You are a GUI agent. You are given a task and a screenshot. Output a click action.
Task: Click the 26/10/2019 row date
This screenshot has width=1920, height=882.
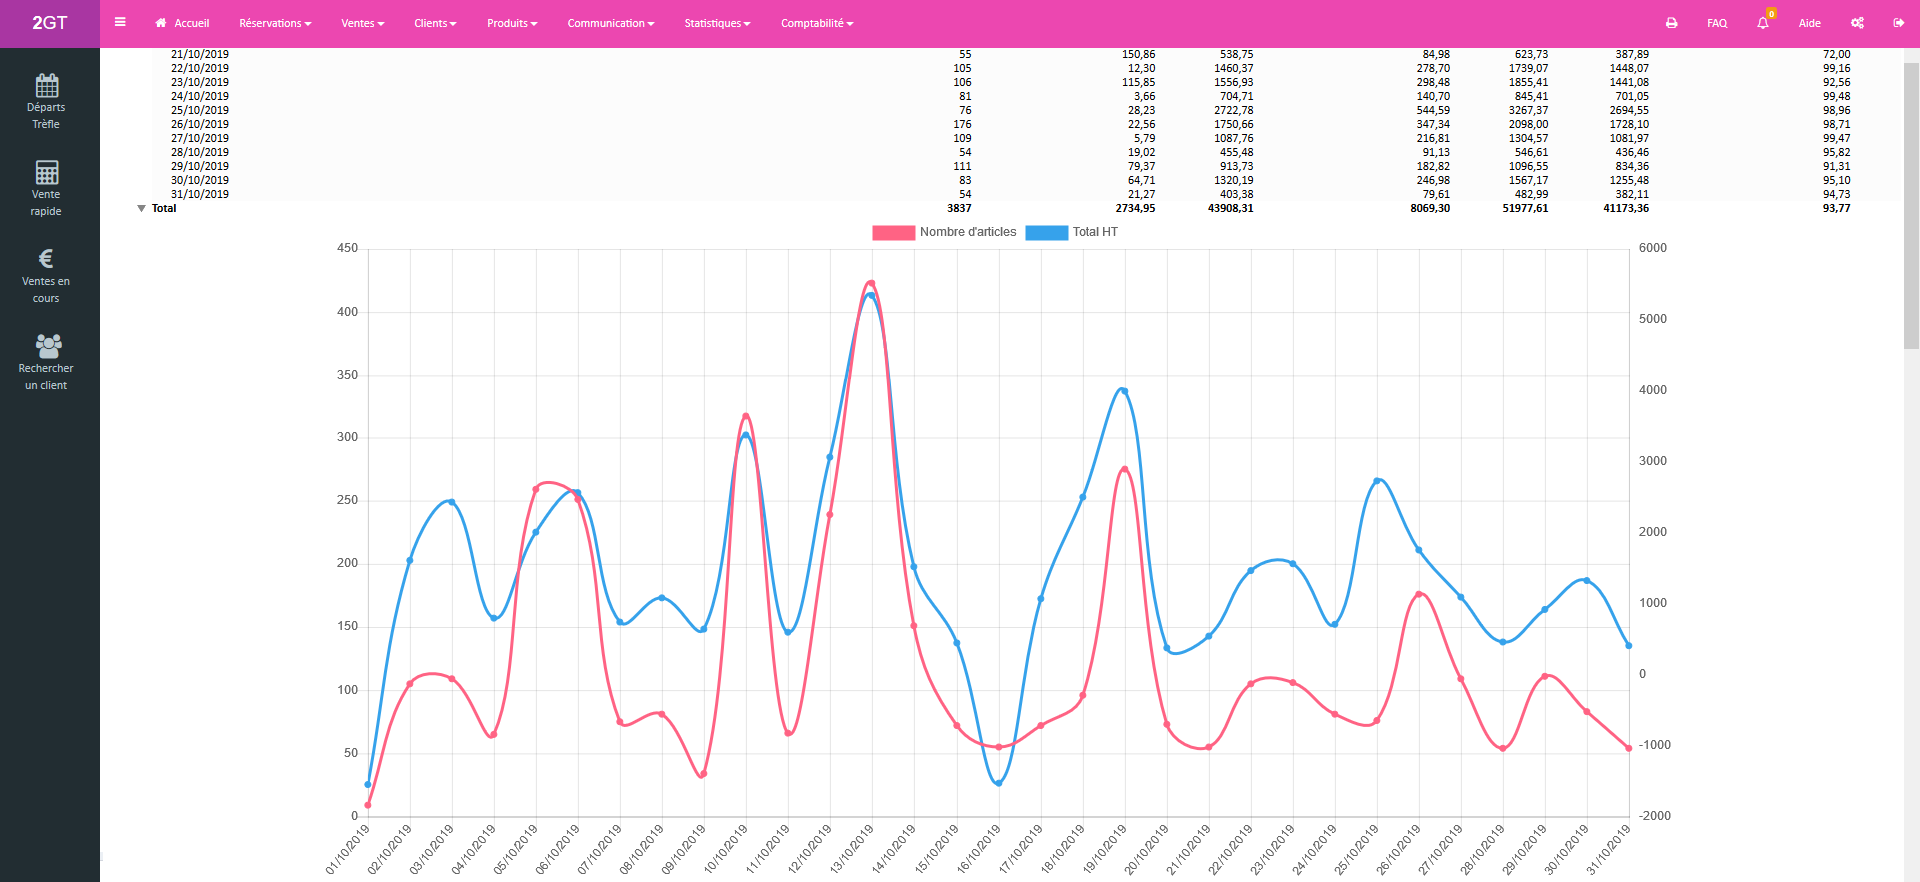200,124
